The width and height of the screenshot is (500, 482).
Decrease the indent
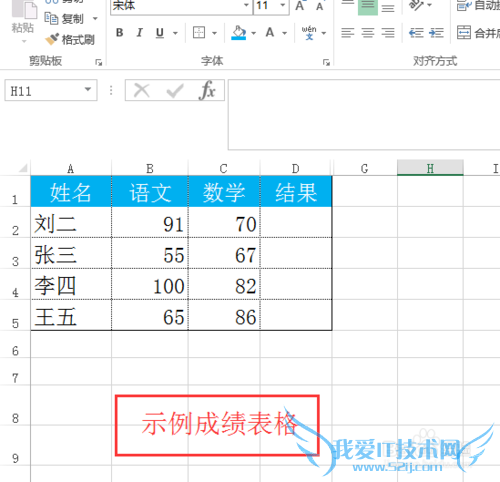[416, 33]
